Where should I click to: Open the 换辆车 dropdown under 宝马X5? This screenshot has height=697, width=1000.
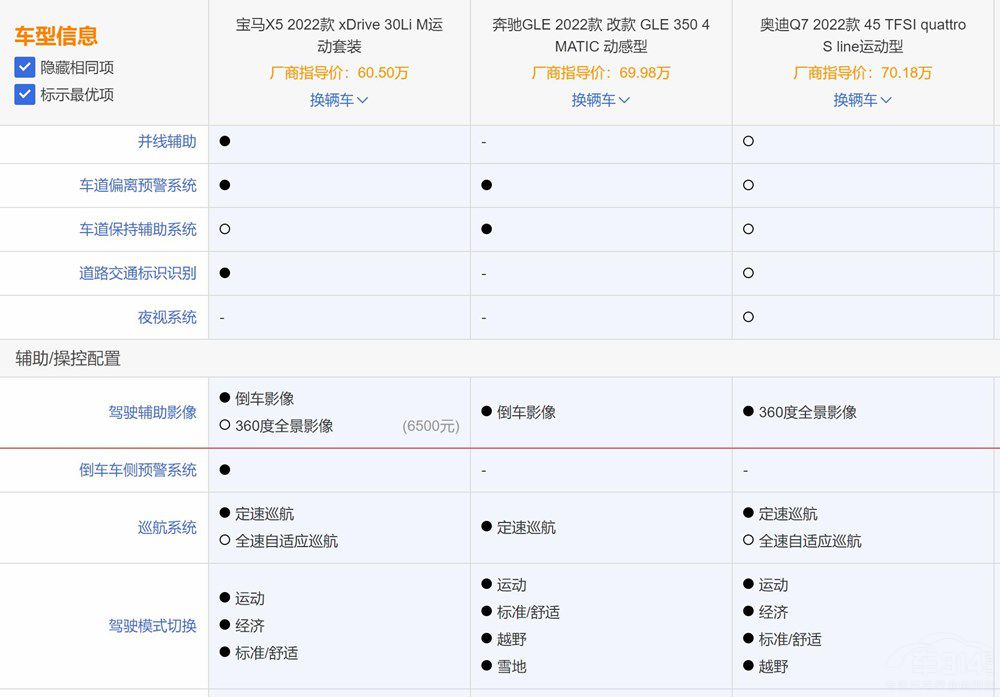click(x=333, y=99)
